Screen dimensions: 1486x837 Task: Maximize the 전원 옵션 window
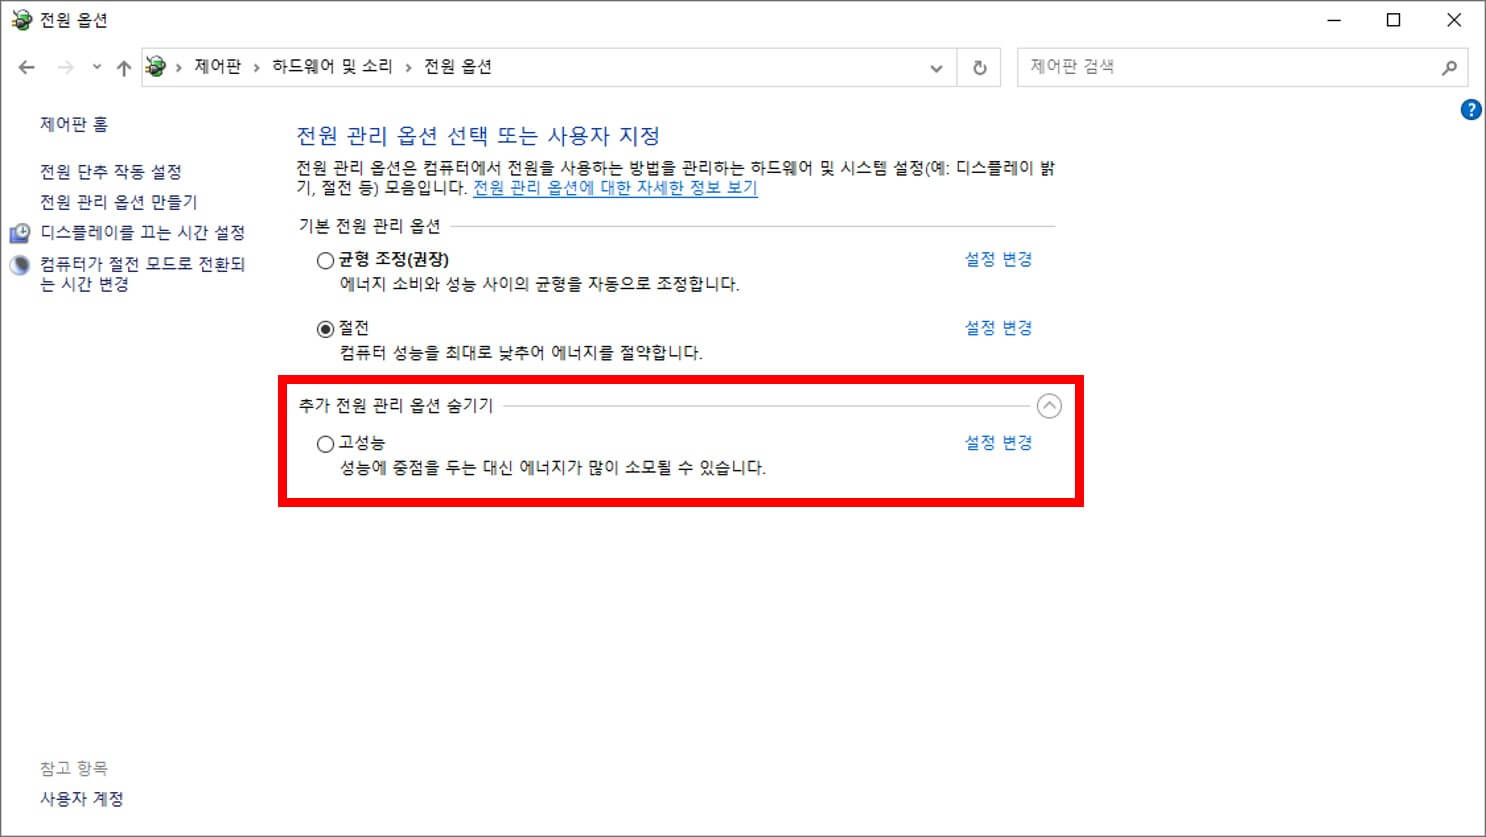1393,20
